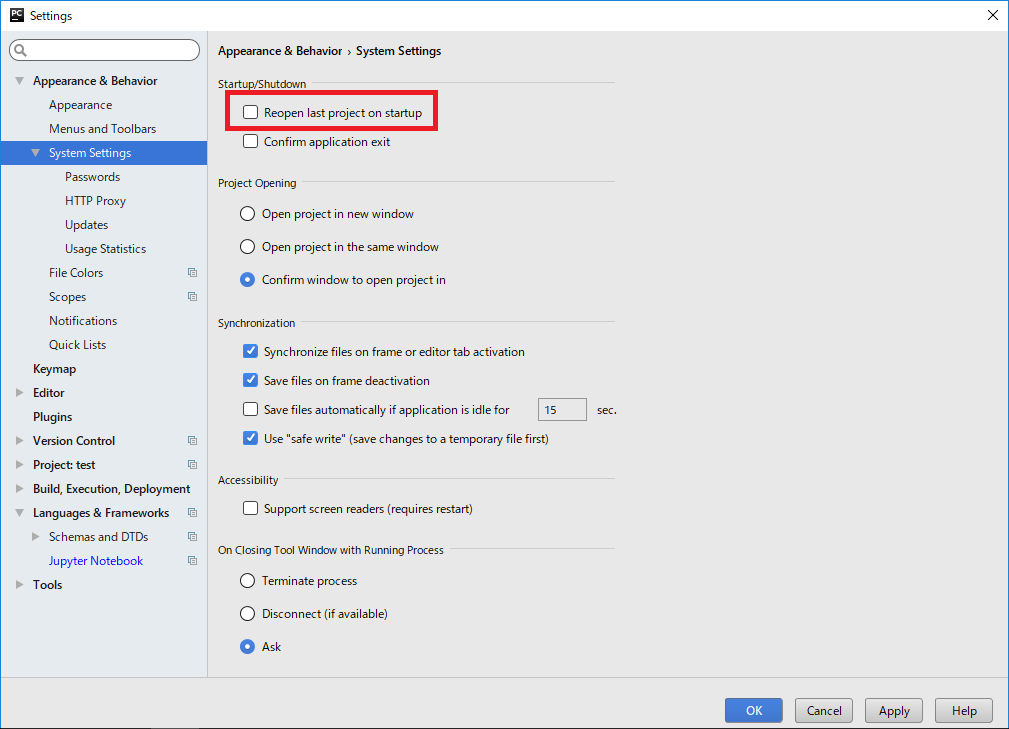Expand the Build, Execution, Deployment node
Image resolution: width=1009 pixels, height=729 pixels.
20,489
